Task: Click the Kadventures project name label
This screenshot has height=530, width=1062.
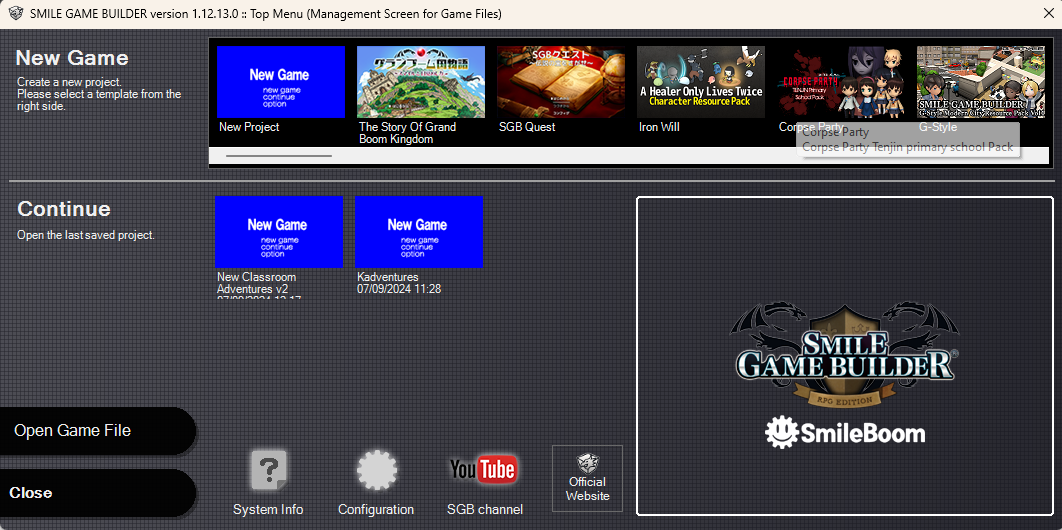Action: point(388,277)
